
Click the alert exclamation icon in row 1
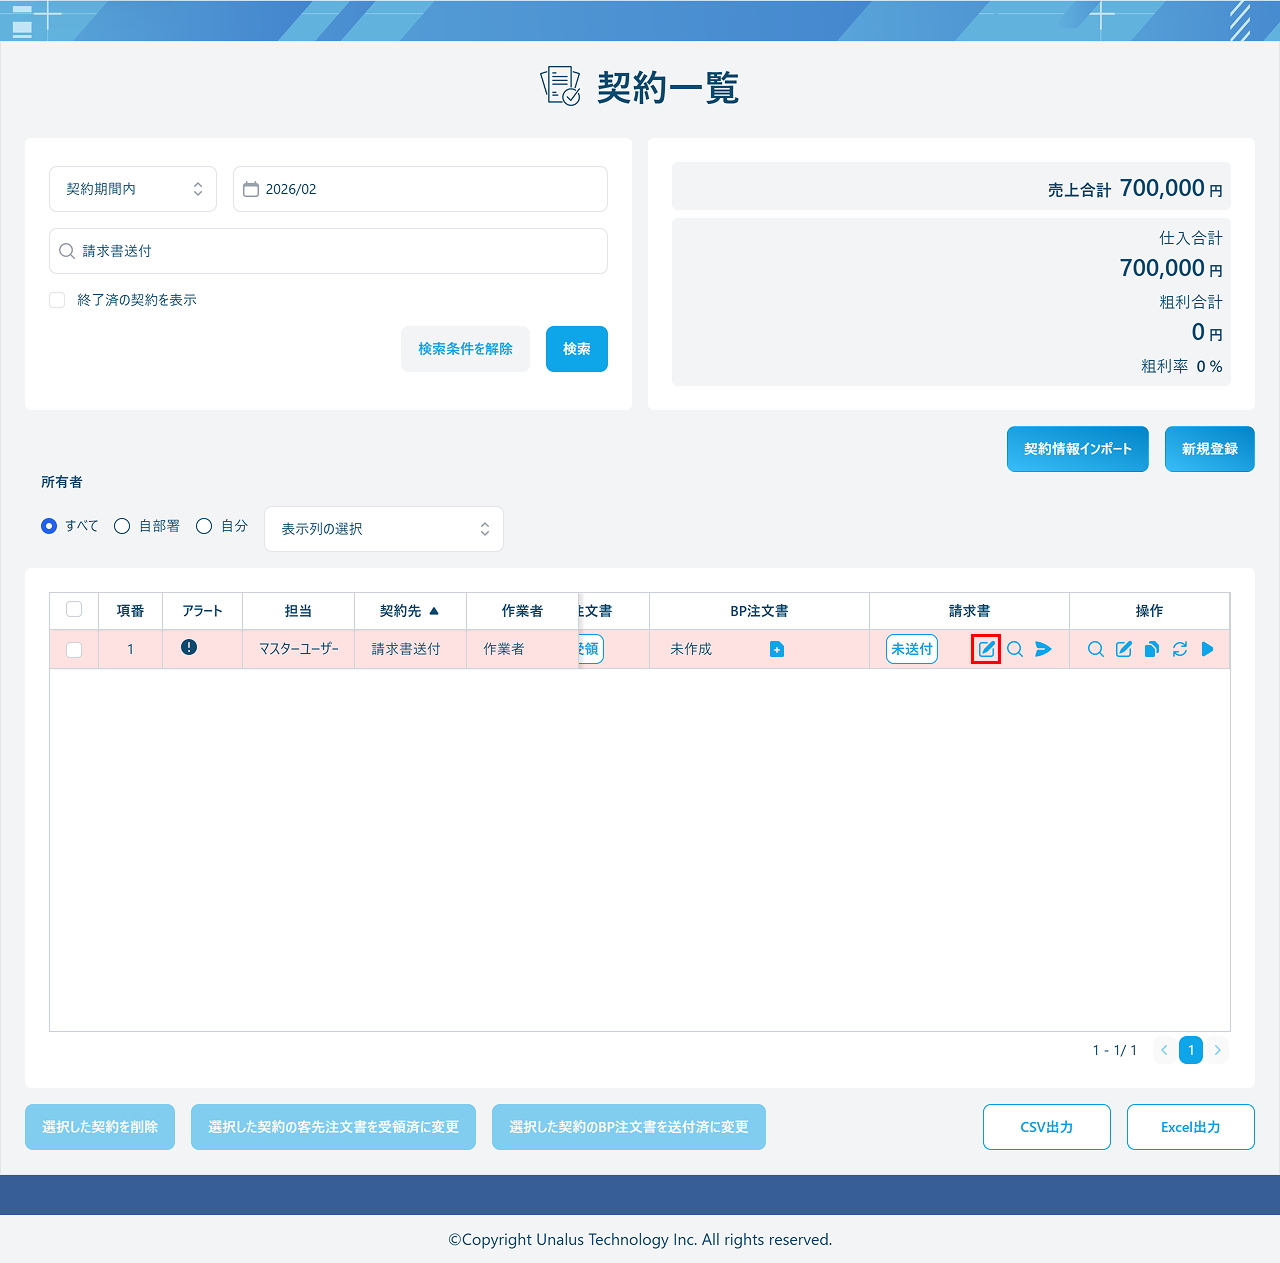point(189,647)
